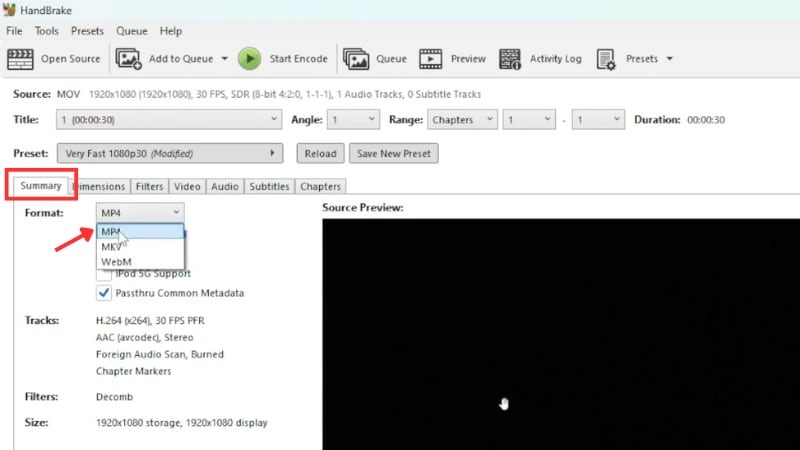This screenshot has width=800, height=450.
Task: Open the File menu
Action: (14, 31)
